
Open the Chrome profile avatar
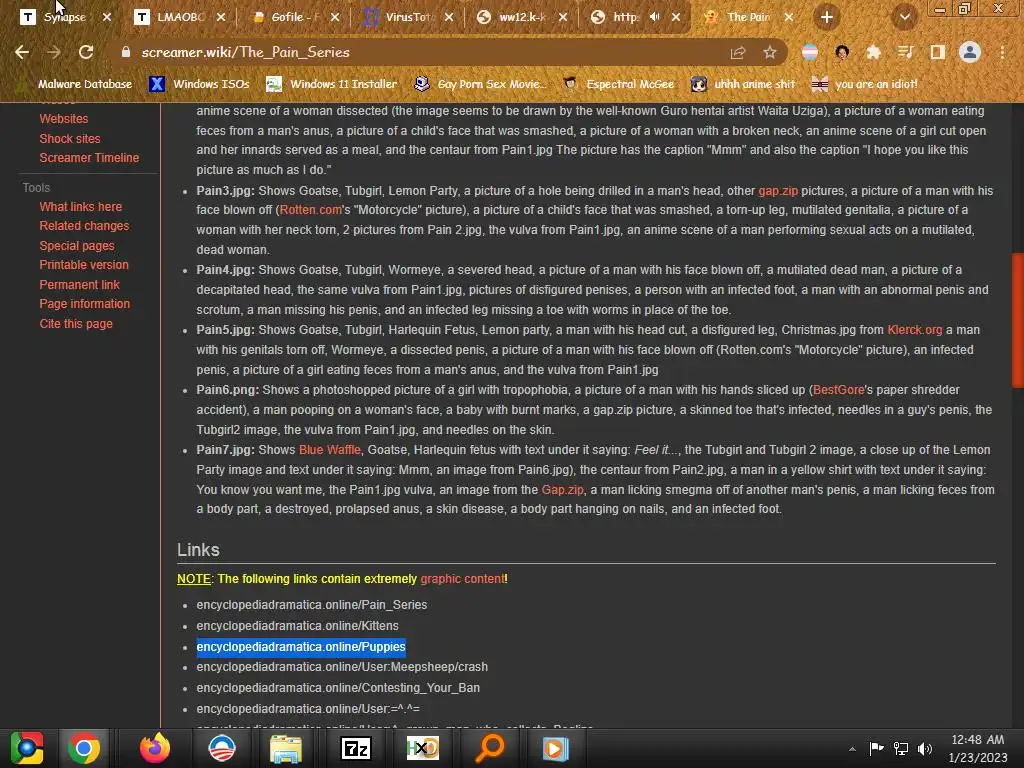pos(970,52)
